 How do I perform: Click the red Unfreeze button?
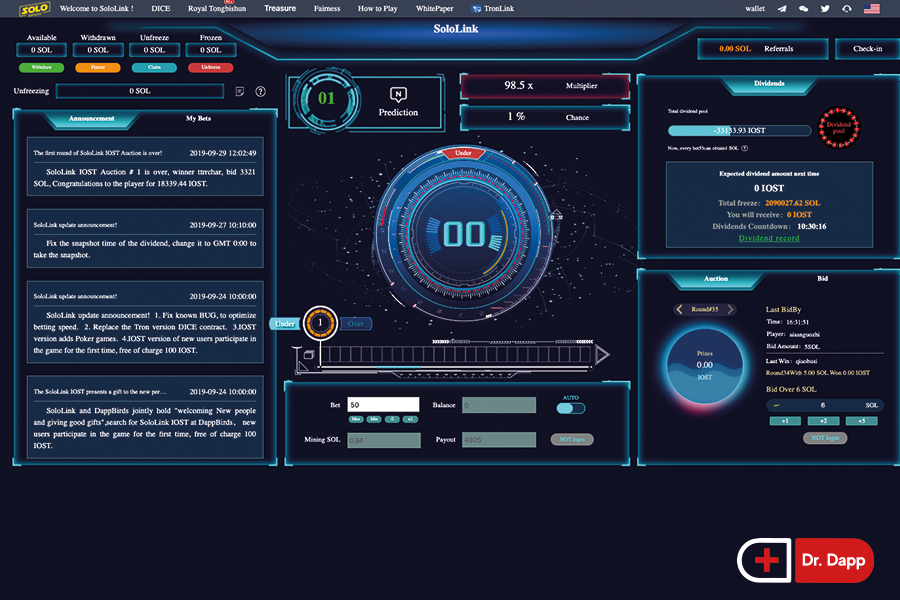pyautogui.click(x=211, y=67)
